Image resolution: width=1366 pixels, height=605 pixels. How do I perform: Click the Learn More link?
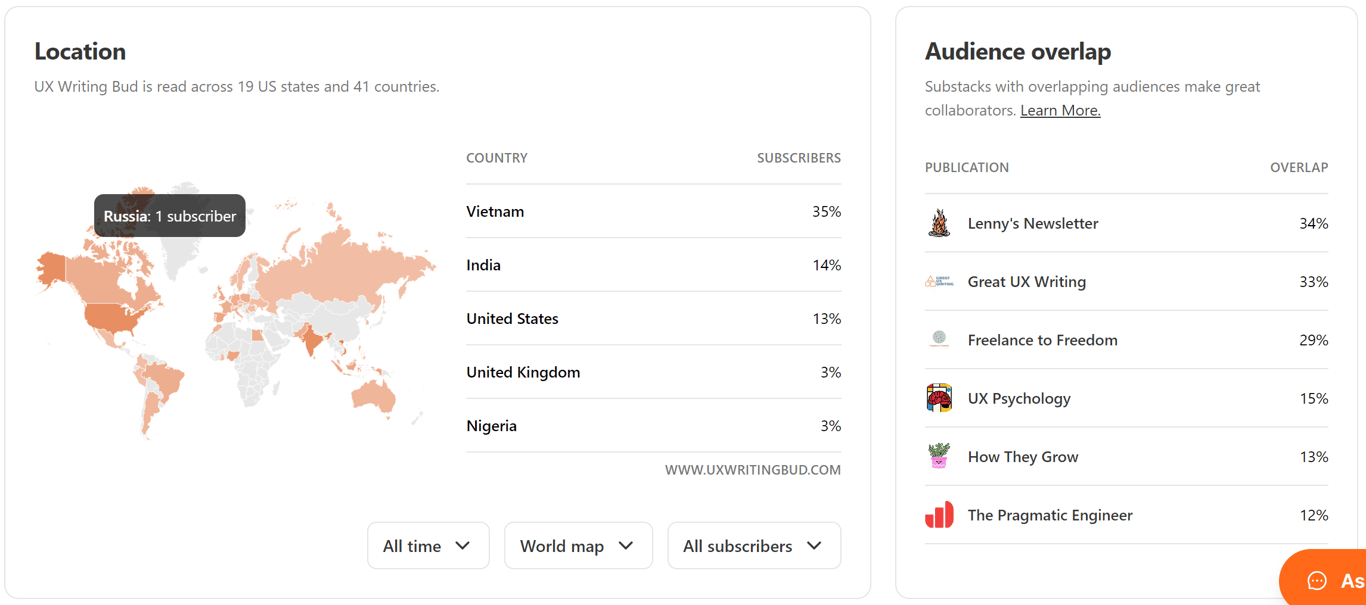click(x=1060, y=110)
